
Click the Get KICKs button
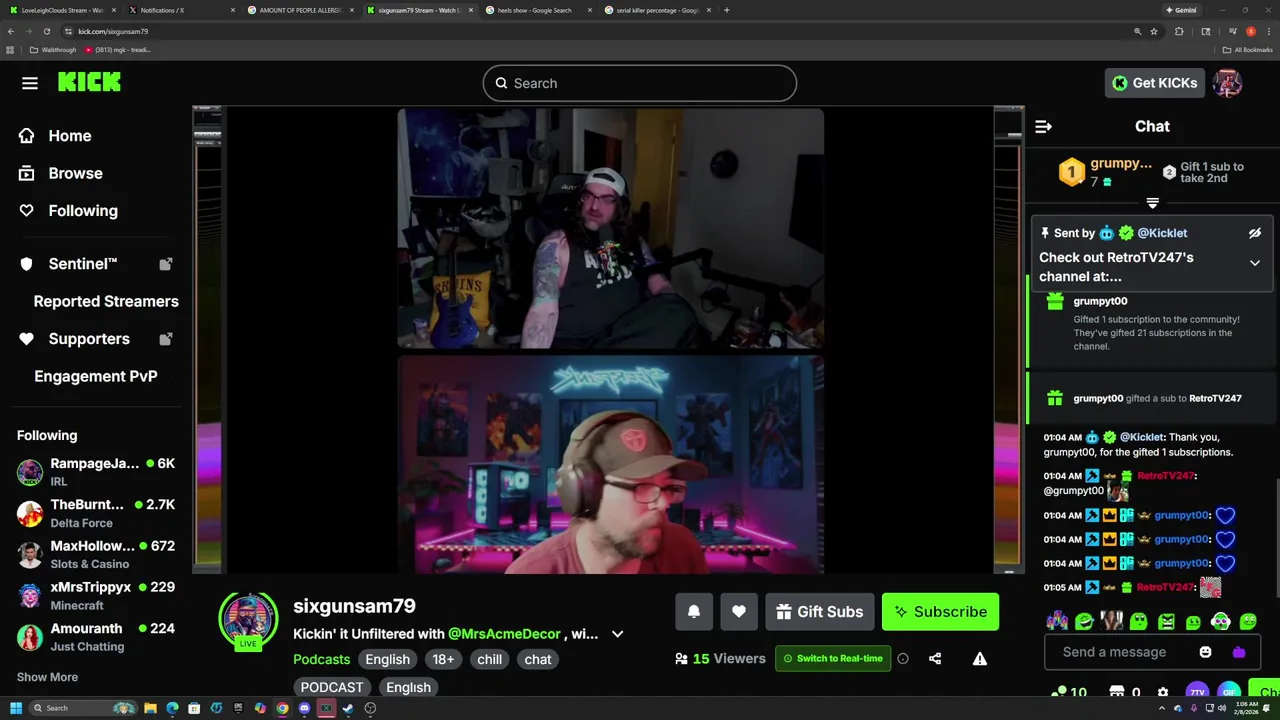pyautogui.click(x=1154, y=83)
